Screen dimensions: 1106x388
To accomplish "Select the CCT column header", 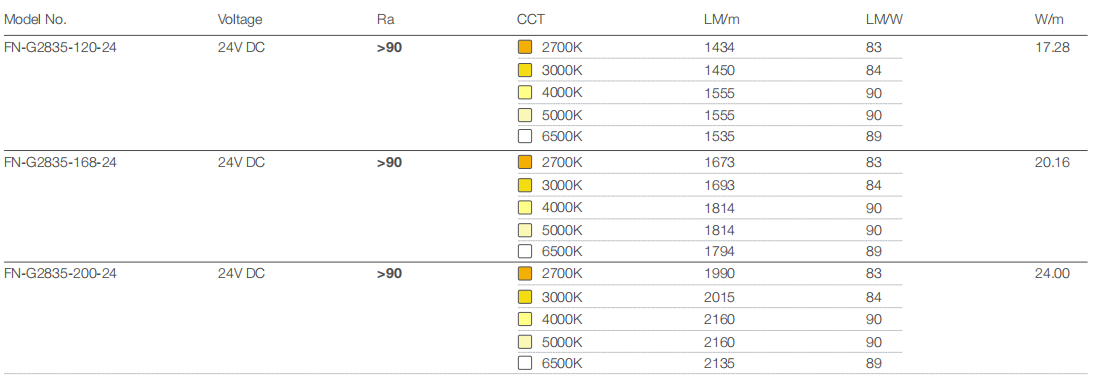I will pos(530,19).
